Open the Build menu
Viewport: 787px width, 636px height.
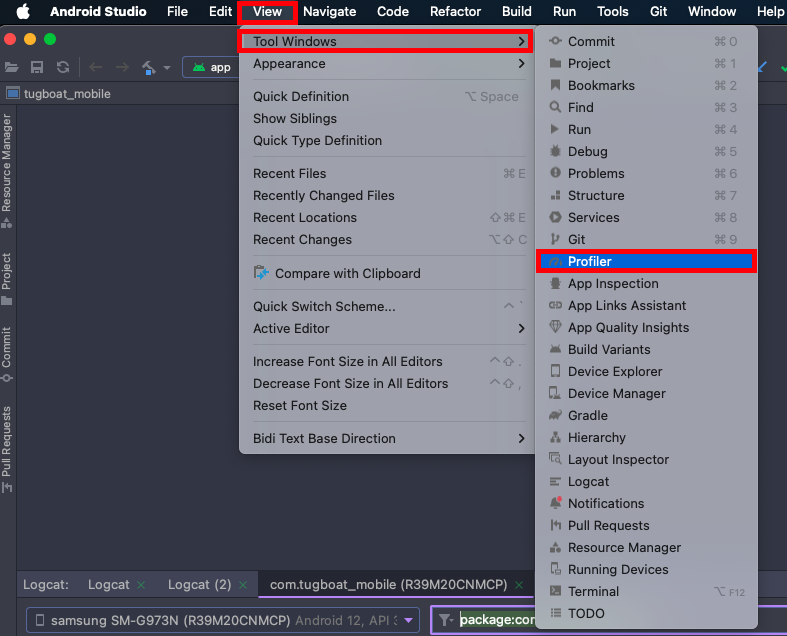pyautogui.click(x=516, y=11)
